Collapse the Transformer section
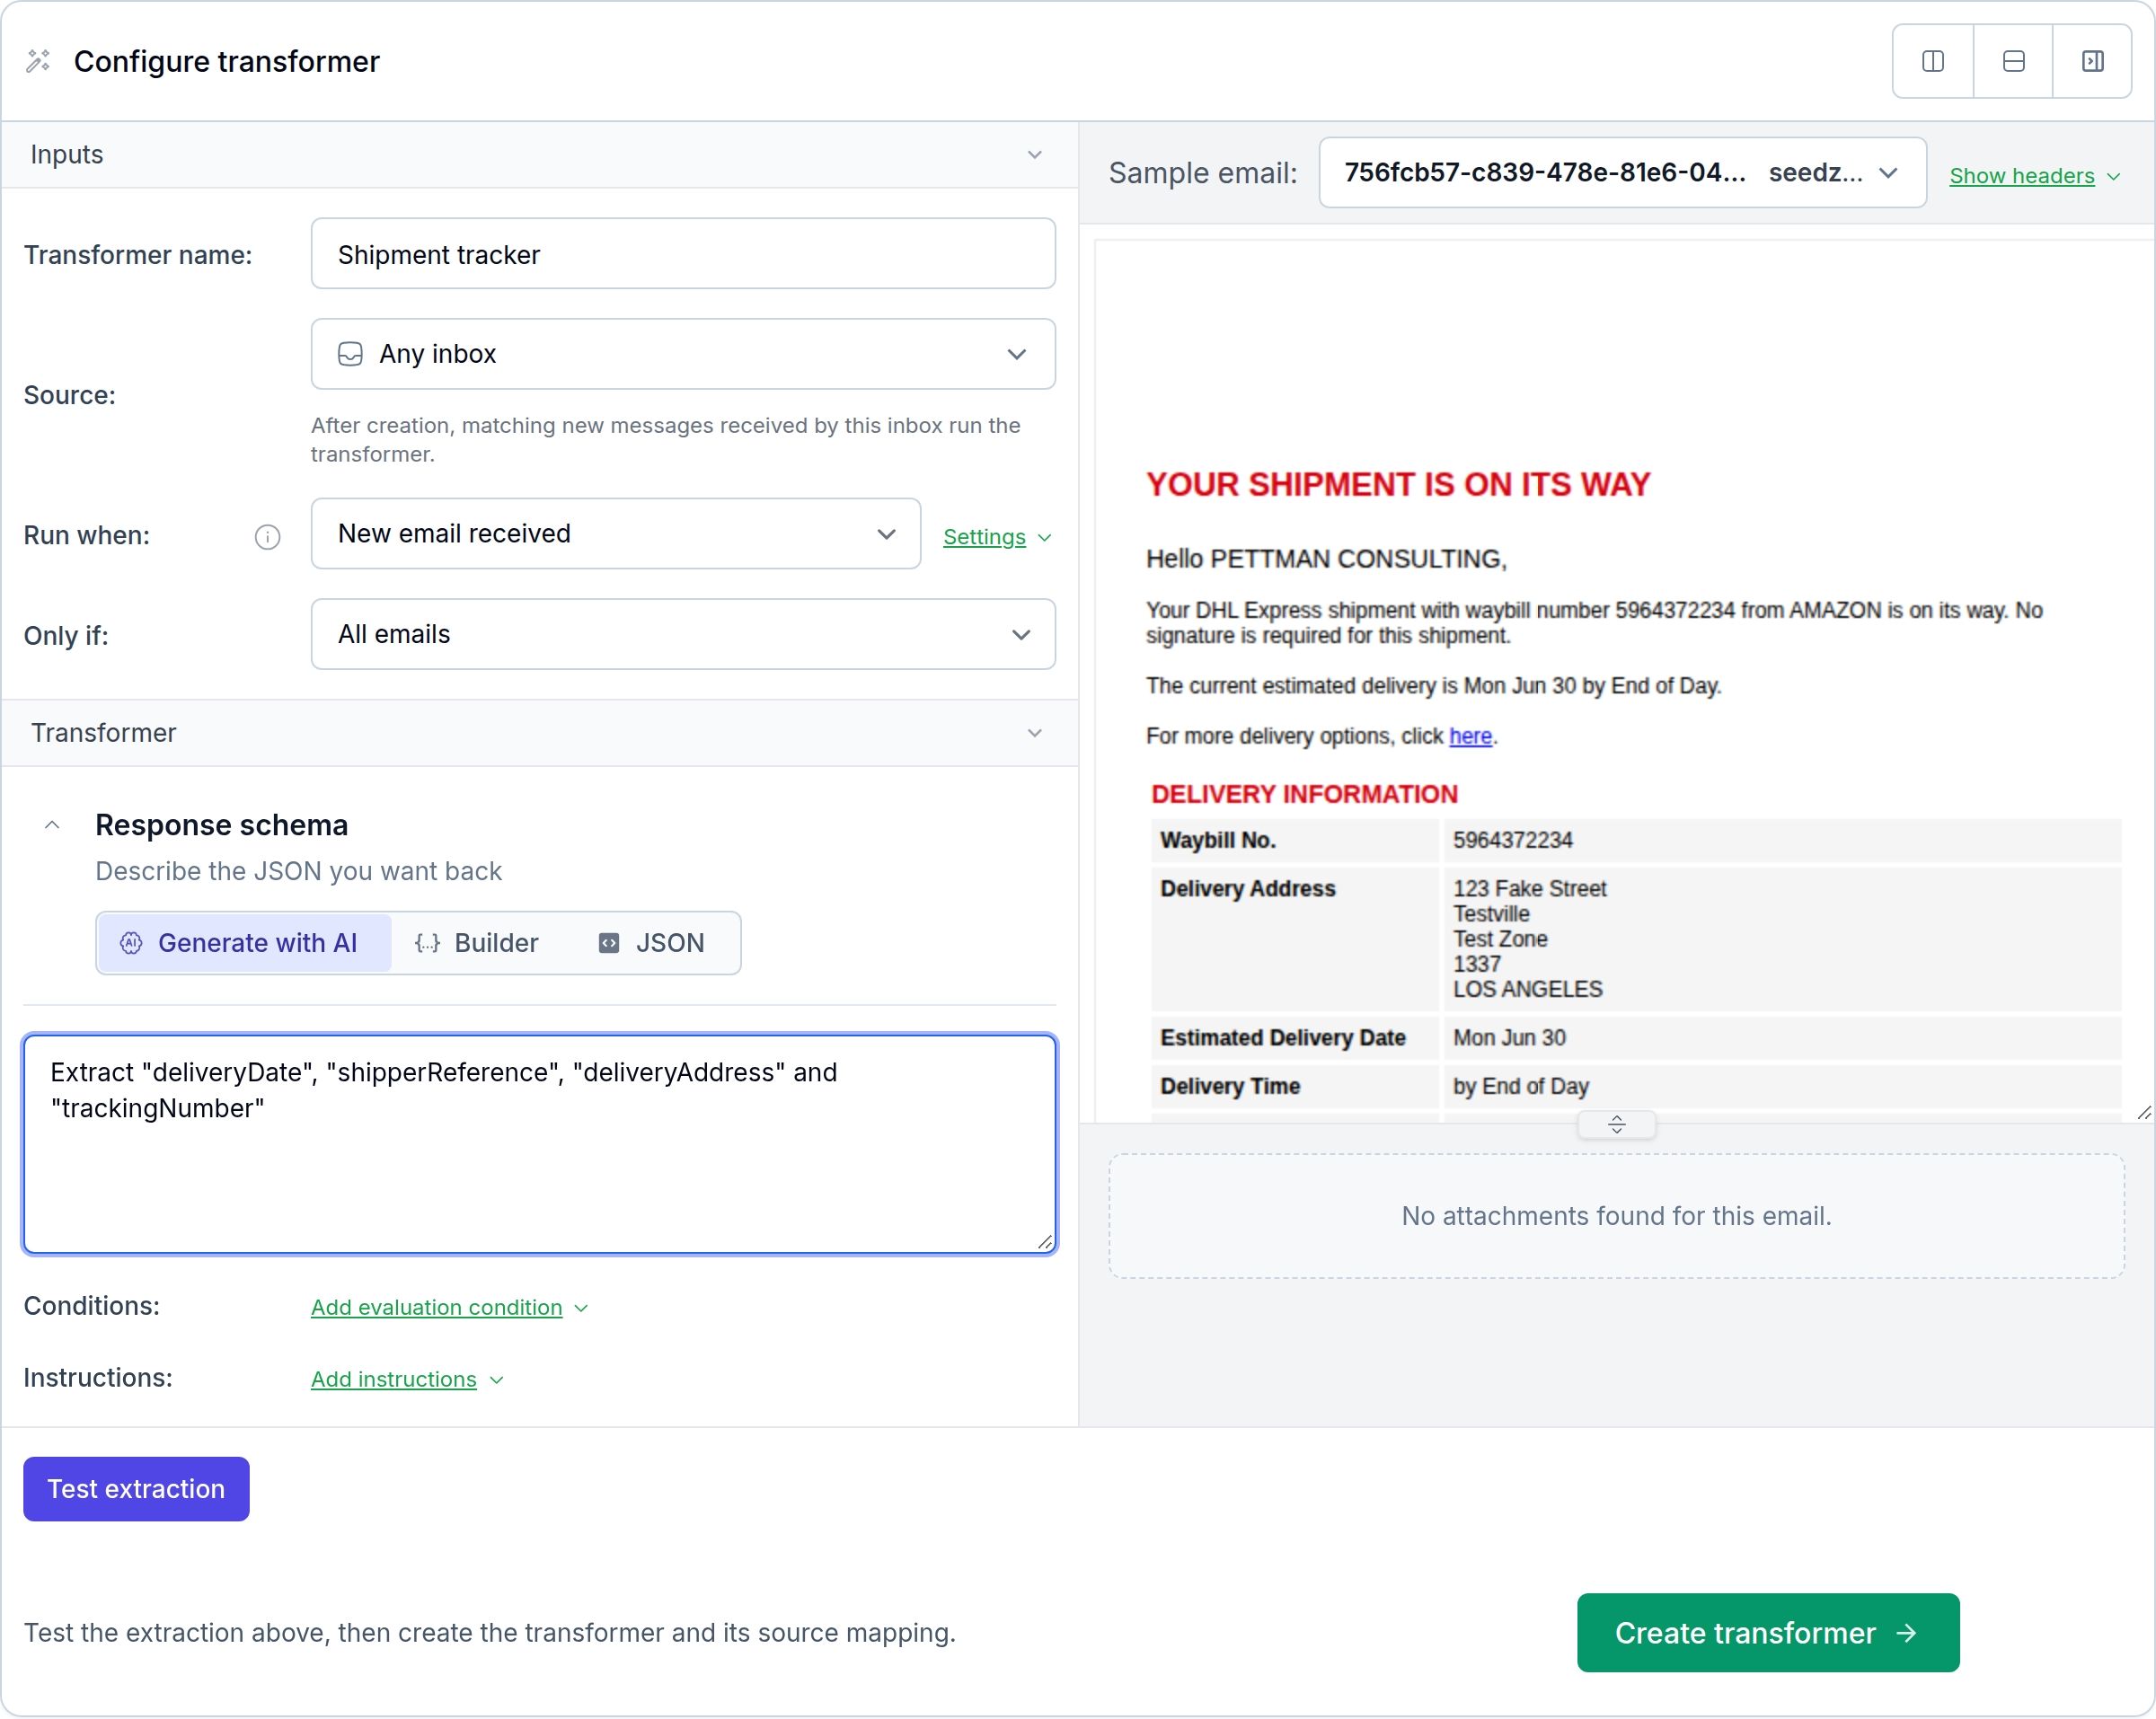The width and height of the screenshot is (2156, 1719). 1035,733
